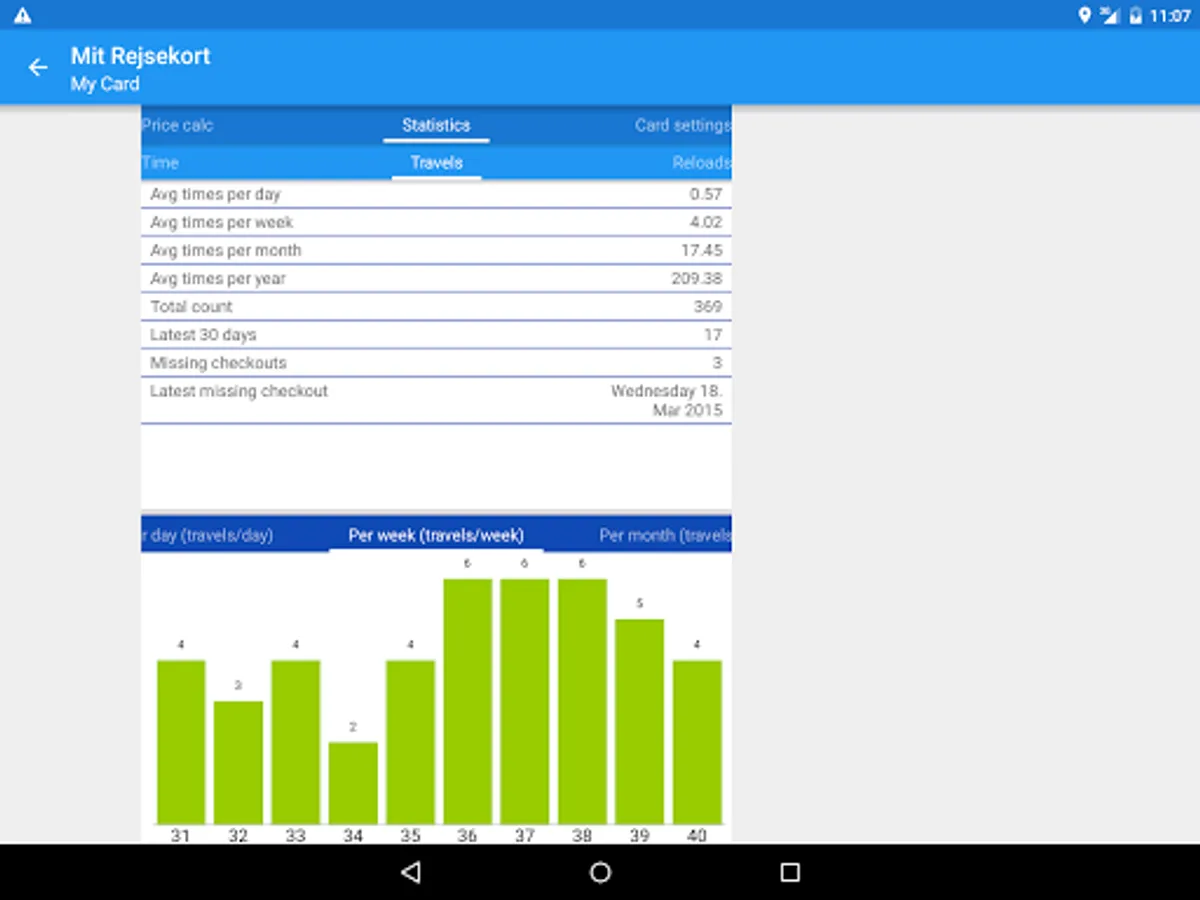Tap the value 369
This screenshot has height=900, width=1200.
[x=708, y=307]
